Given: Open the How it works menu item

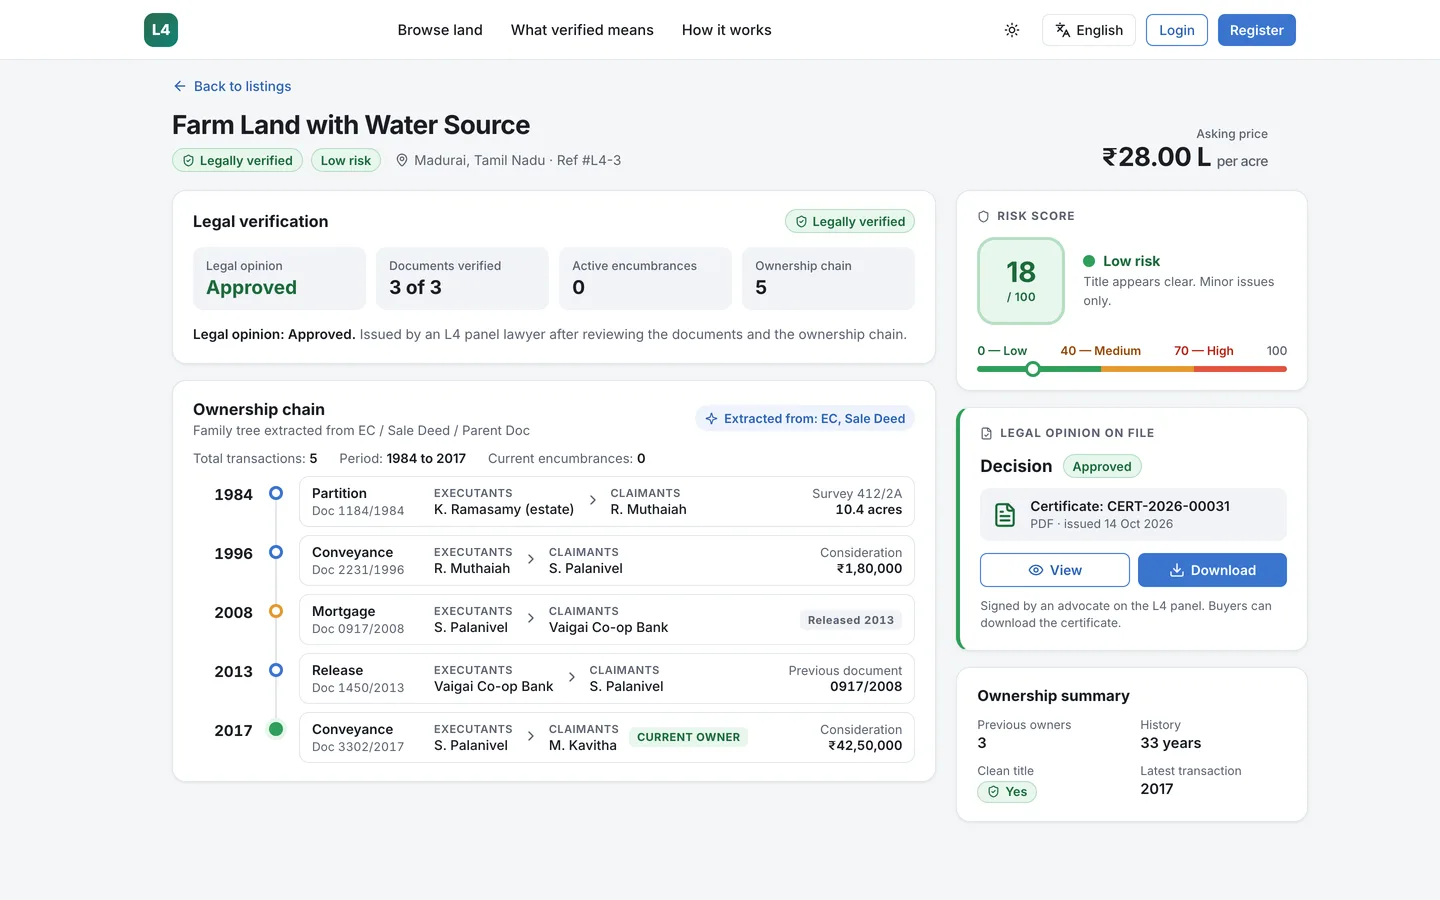Looking at the screenshot, I should pos(727,30).
